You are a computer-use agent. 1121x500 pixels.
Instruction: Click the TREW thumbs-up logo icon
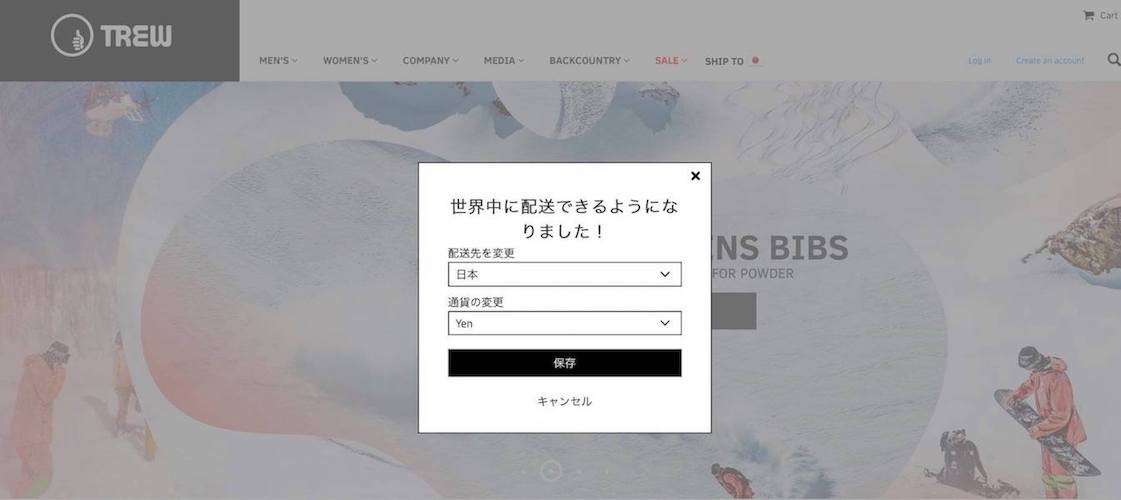(72, 36)
